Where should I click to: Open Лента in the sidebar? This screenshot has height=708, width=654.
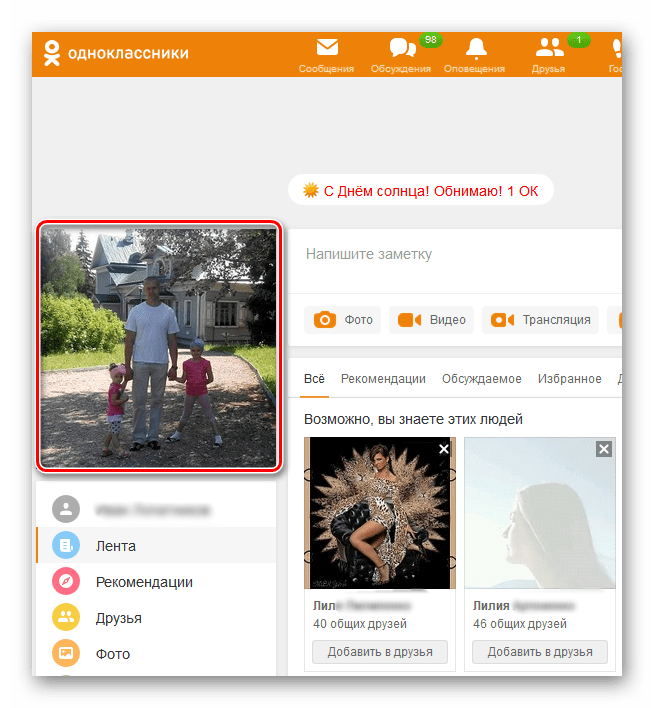pyautogui.click(x=156, y=545)
